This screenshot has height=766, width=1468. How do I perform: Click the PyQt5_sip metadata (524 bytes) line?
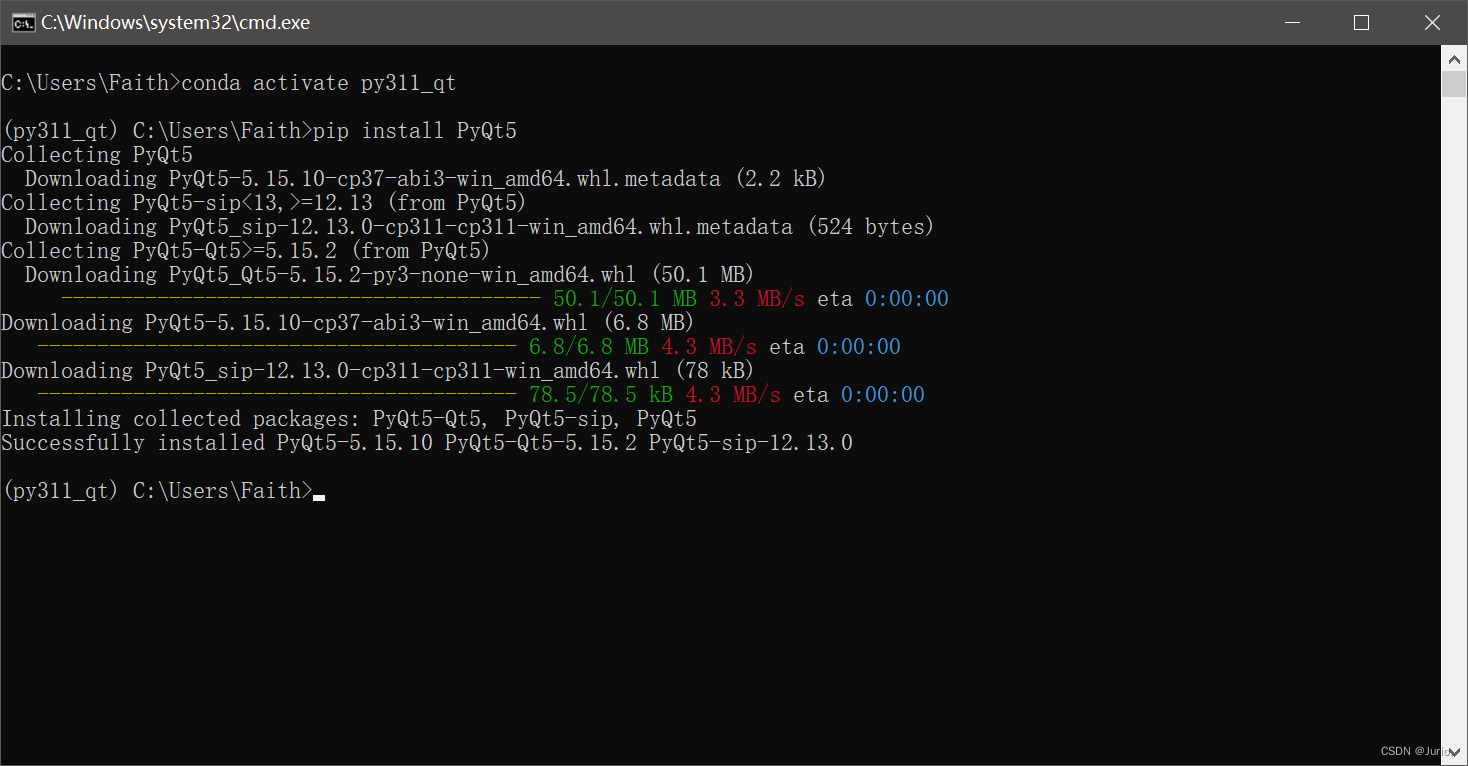pos(480,227)
